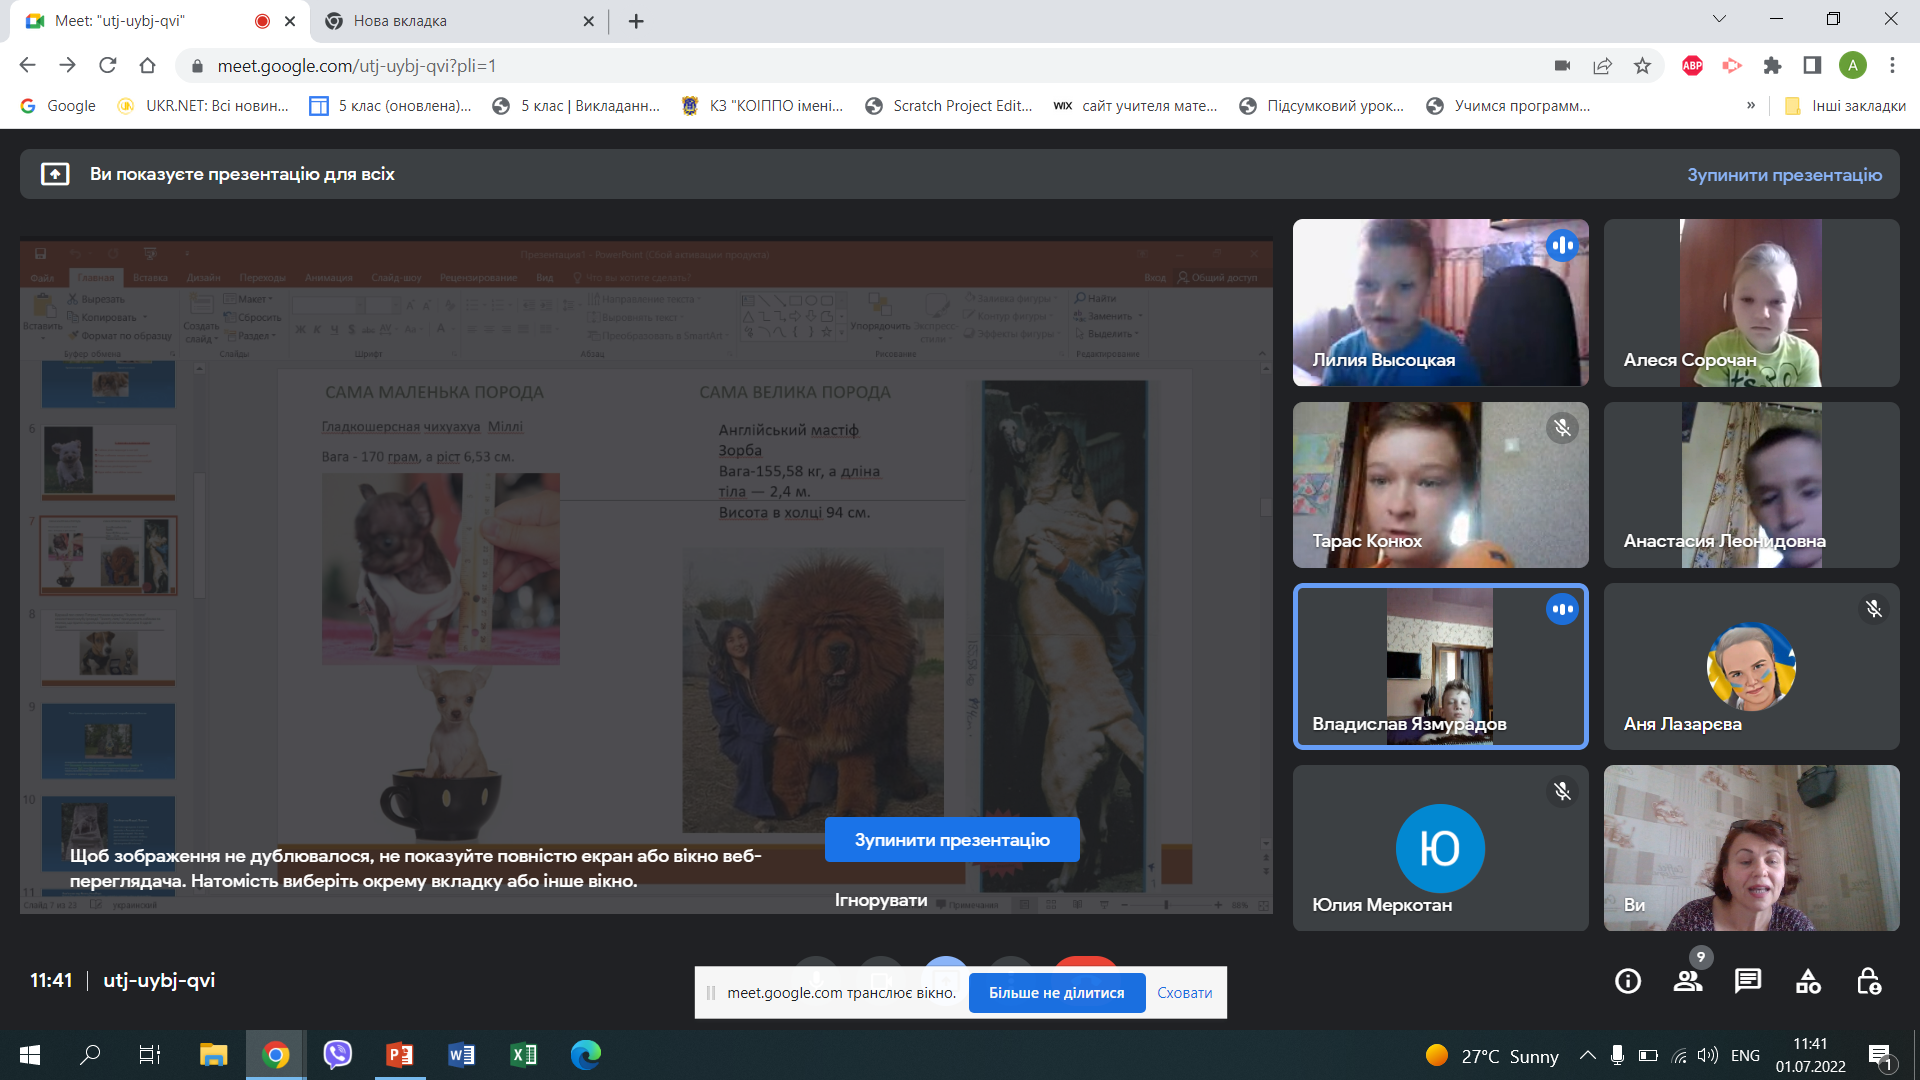The height and width of the screenshot is (1080, 1920).
Task: Open meeting details info icon
Action: 1628,981
